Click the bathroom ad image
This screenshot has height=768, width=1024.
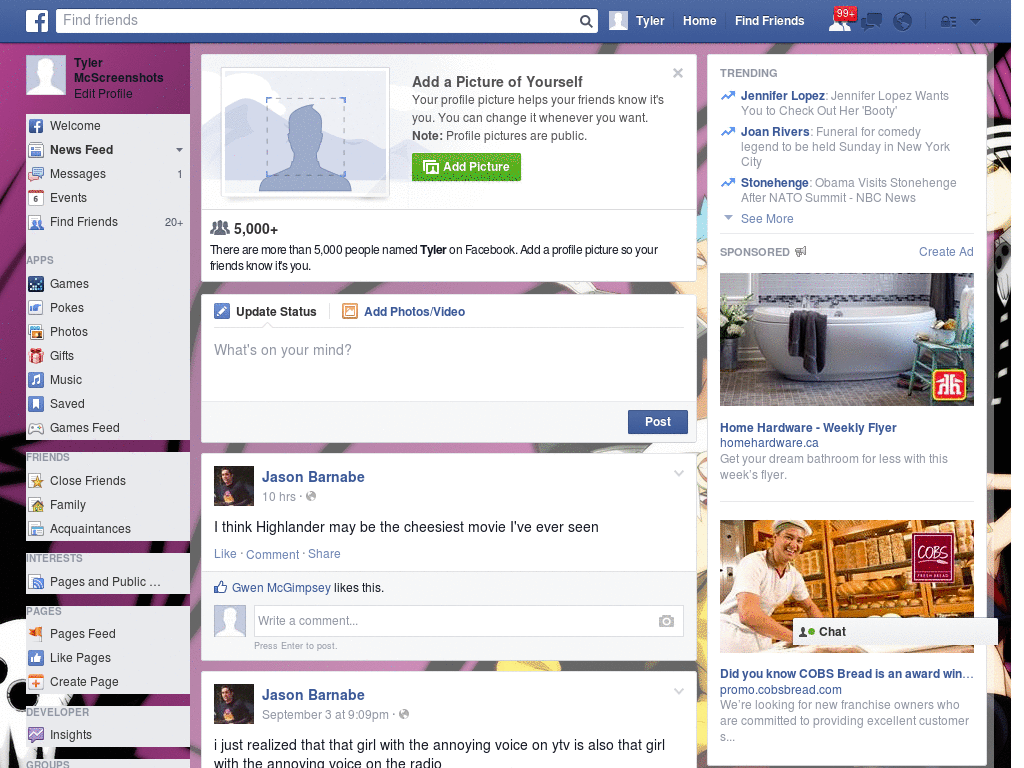[846, 340]
